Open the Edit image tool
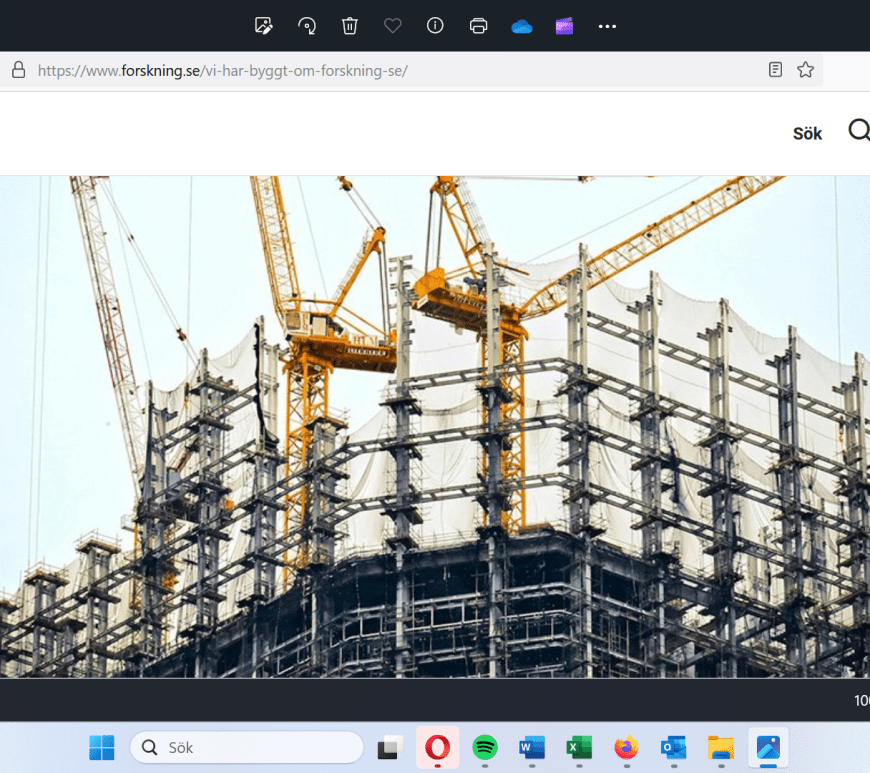Image resolution: width=870 pixels, height=773 pixels. click(264, 26)
